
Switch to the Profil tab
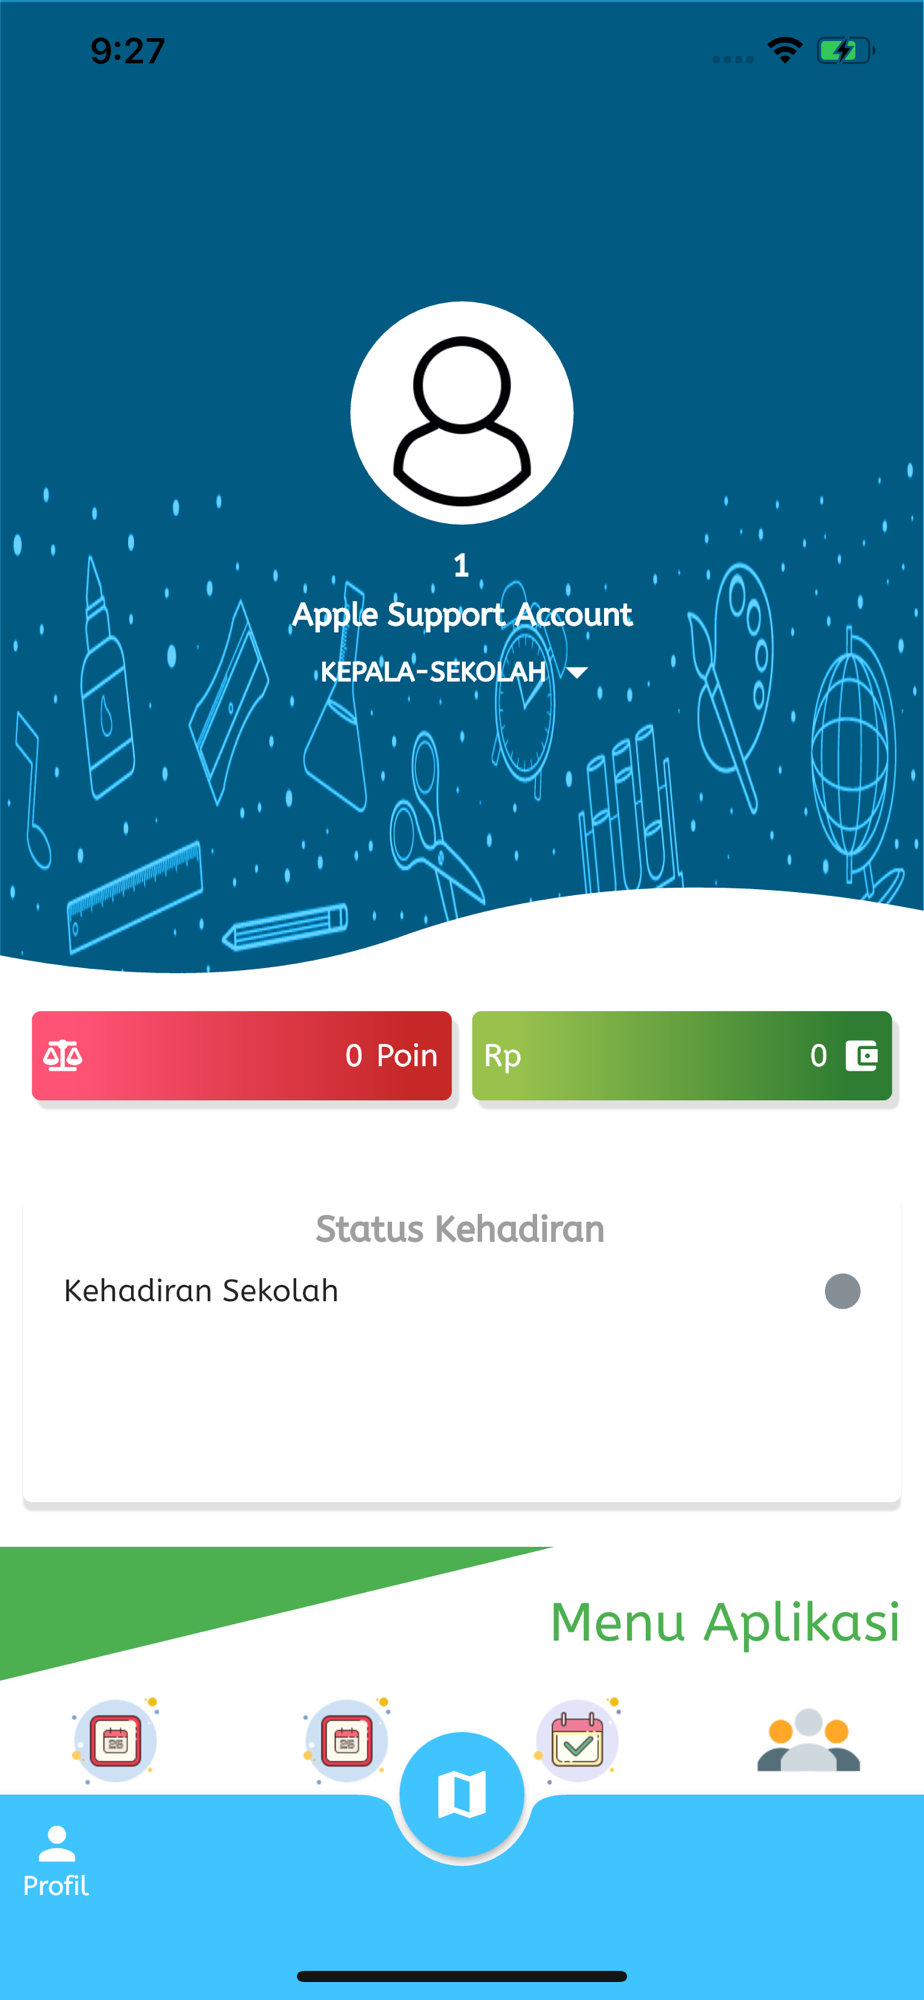[56, 1862]
